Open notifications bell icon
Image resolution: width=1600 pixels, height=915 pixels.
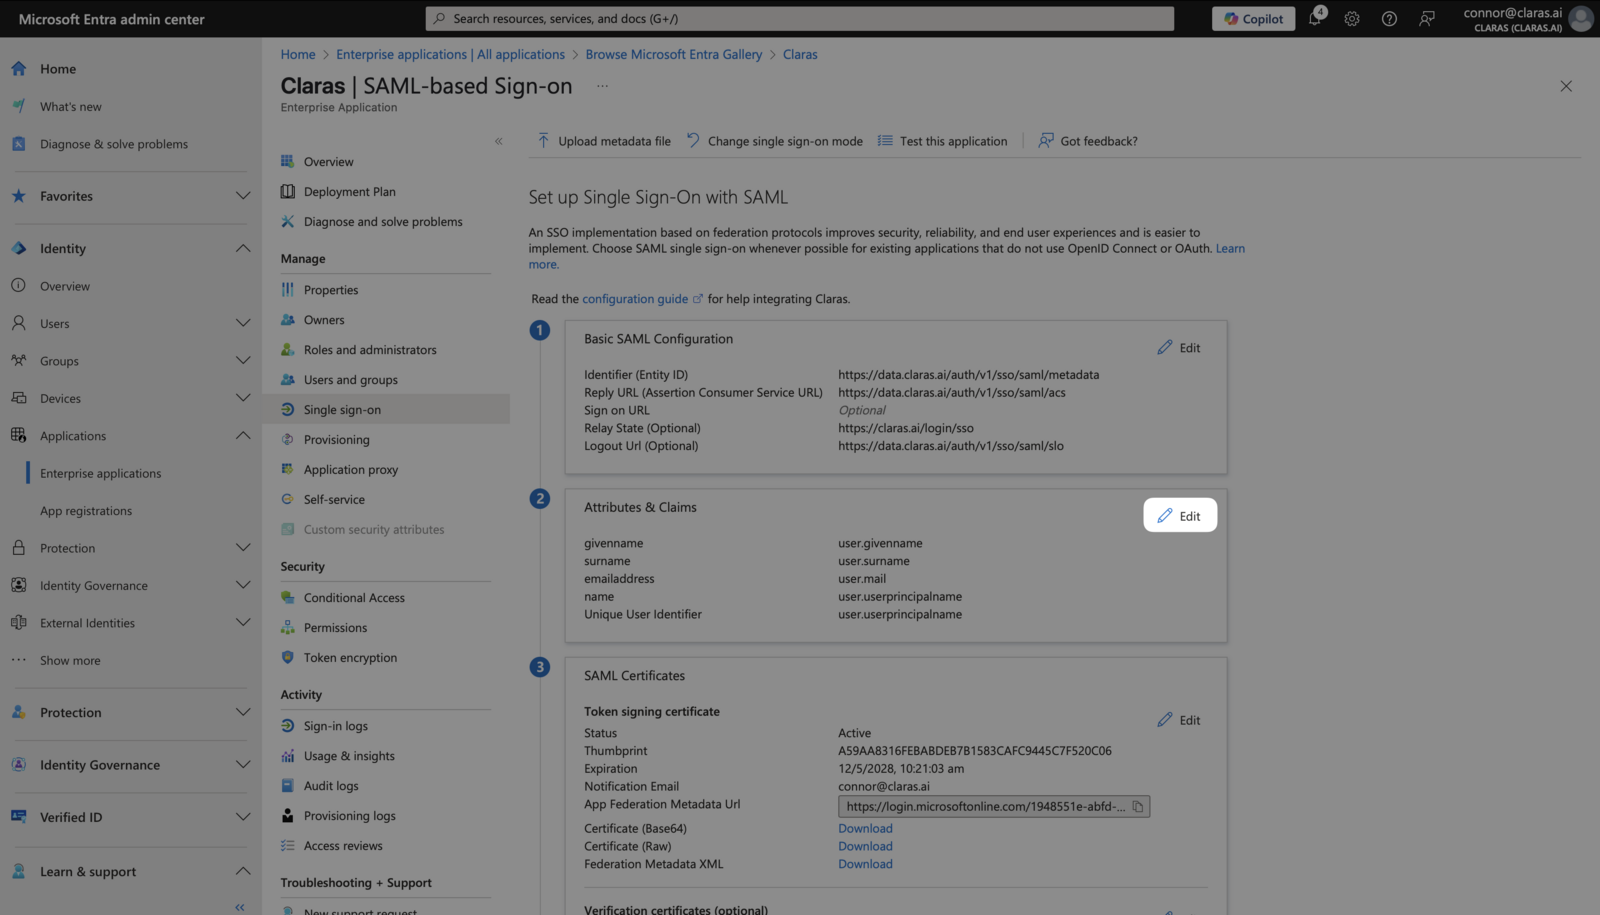point(1315,18)
